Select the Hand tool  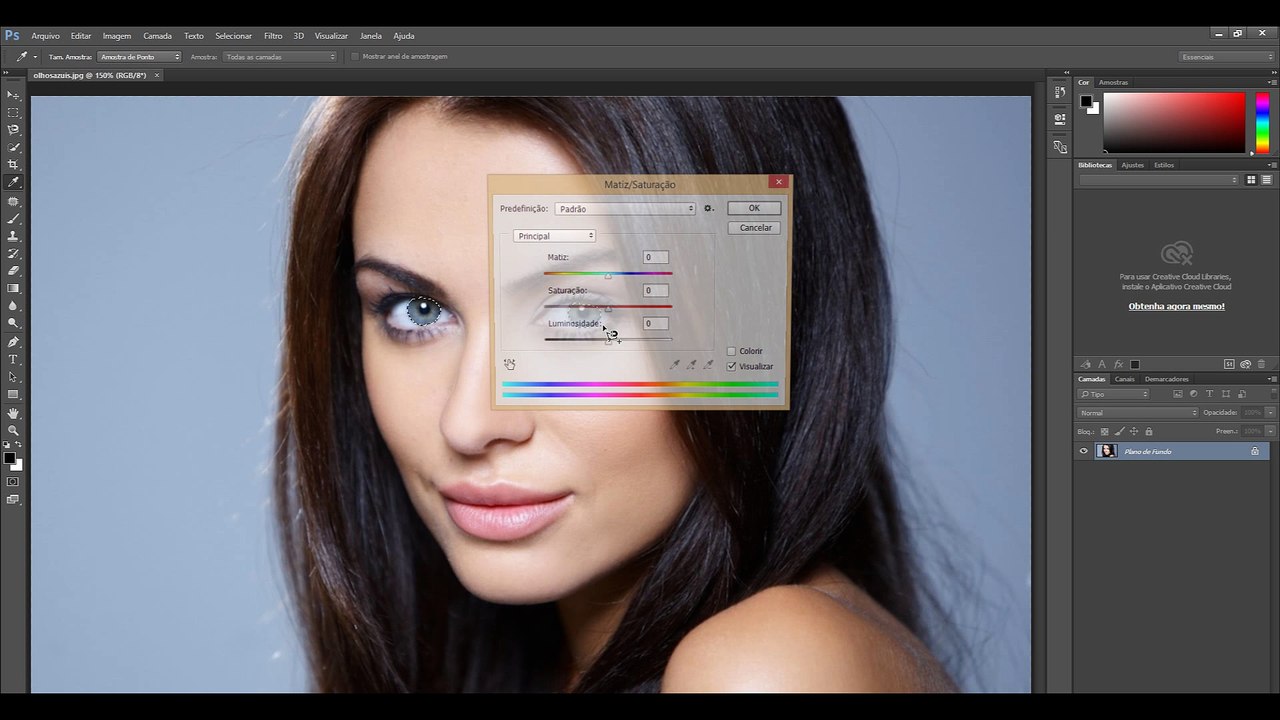(13, 413)
